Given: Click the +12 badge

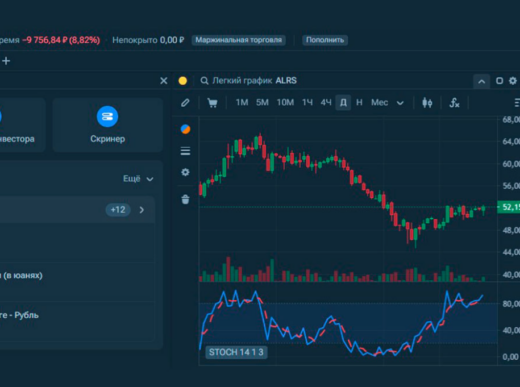Looking at the screenshot, I should (x=118, y=210).
